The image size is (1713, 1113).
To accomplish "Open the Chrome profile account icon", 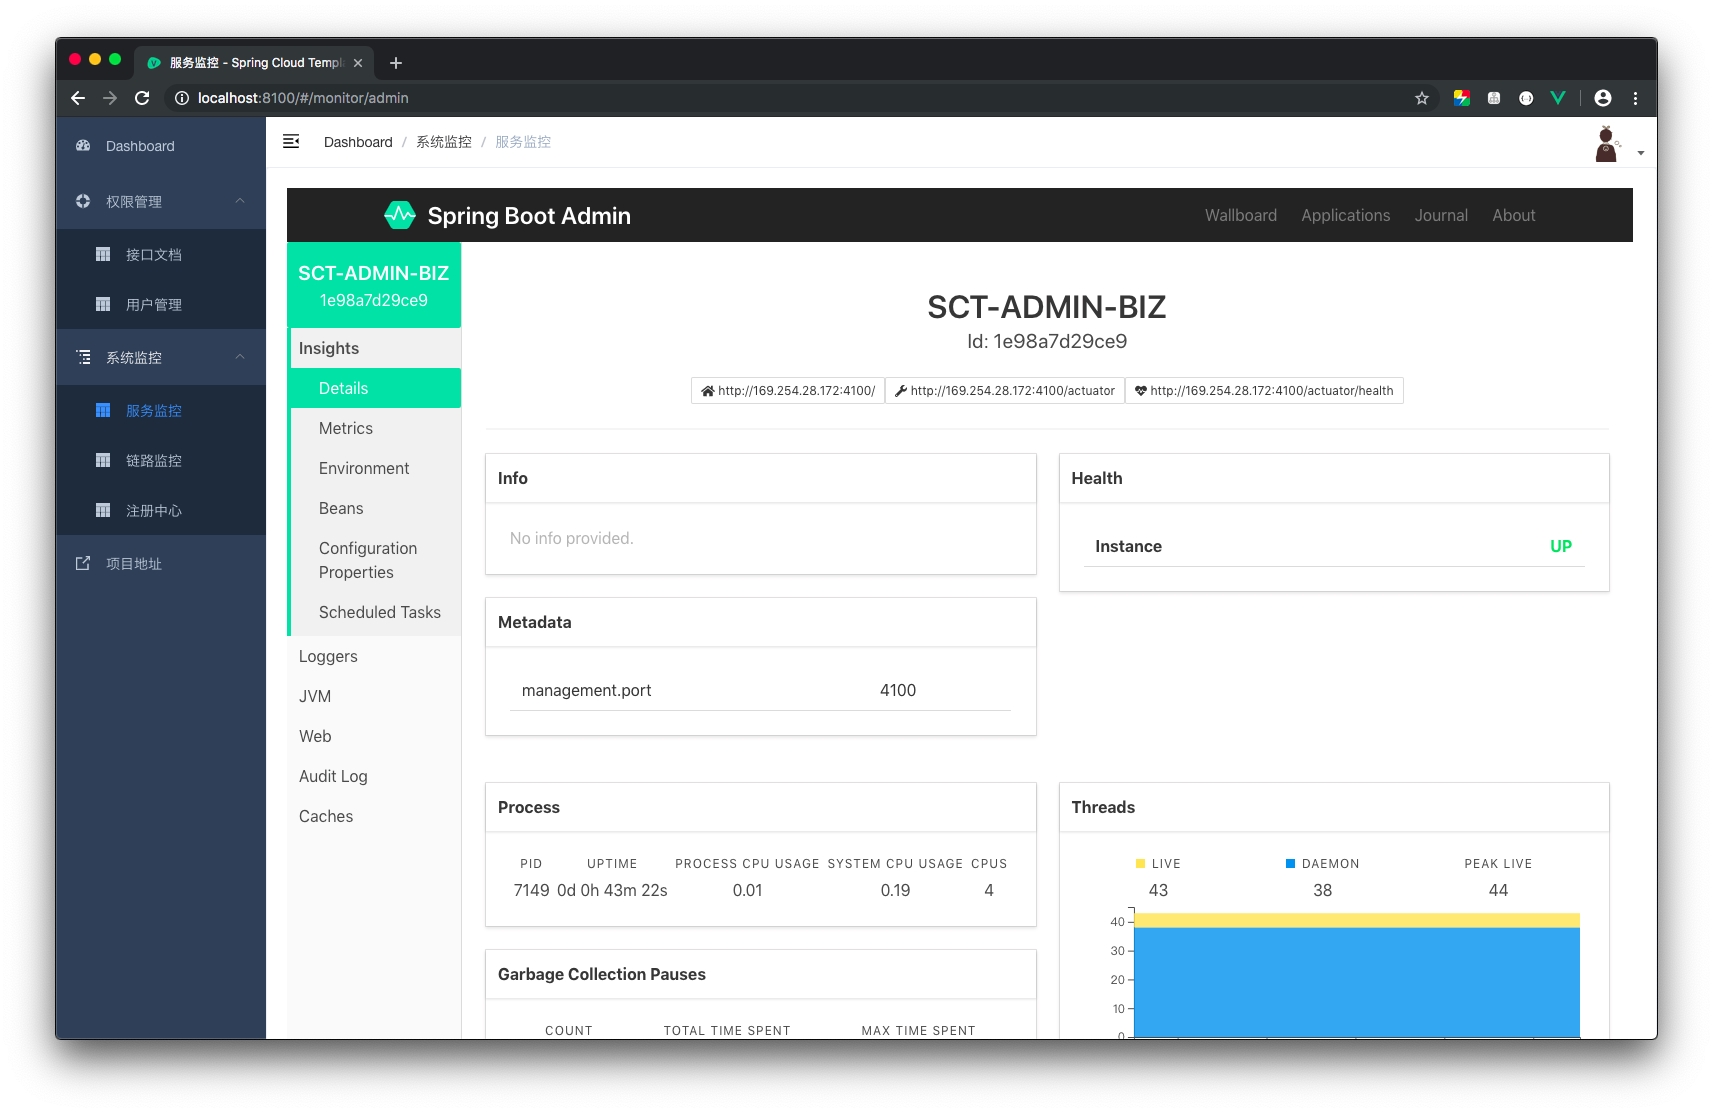I will (1603, 98).
